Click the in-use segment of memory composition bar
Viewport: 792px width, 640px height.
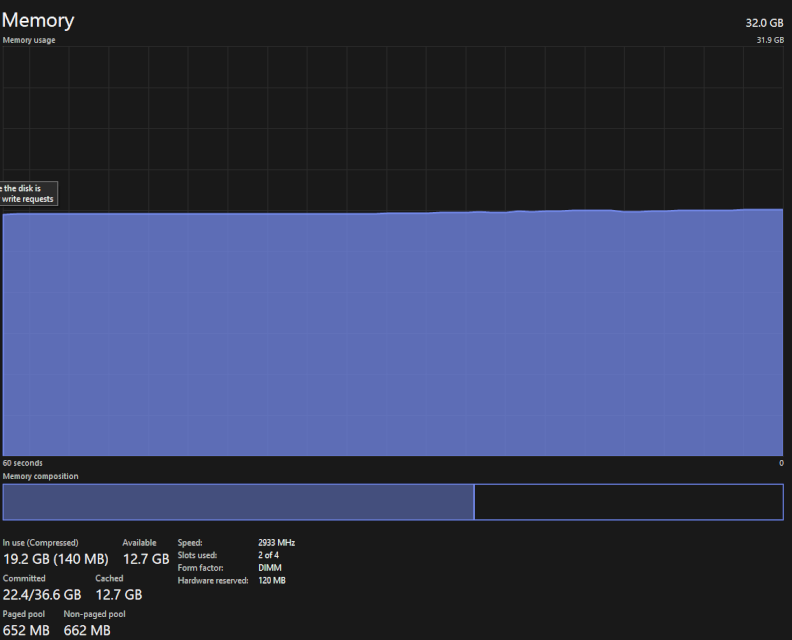(238, 502)
